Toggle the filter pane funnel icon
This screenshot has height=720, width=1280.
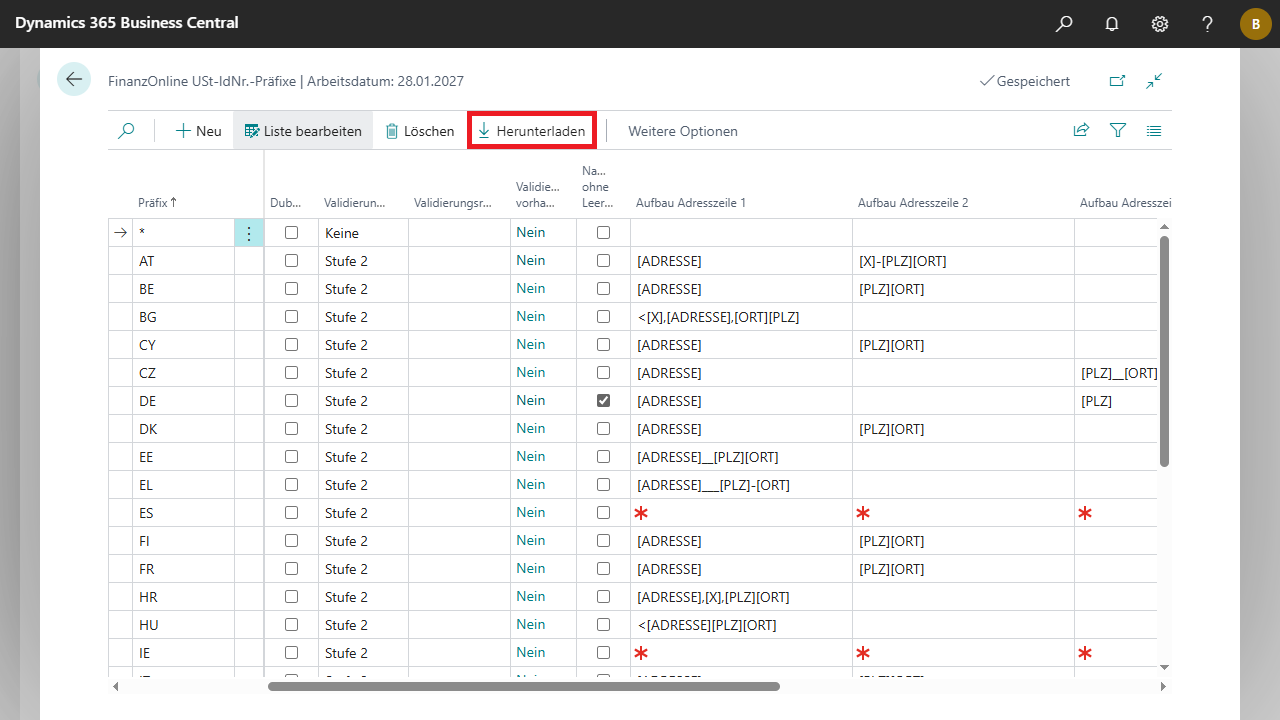pos(1118,131)
